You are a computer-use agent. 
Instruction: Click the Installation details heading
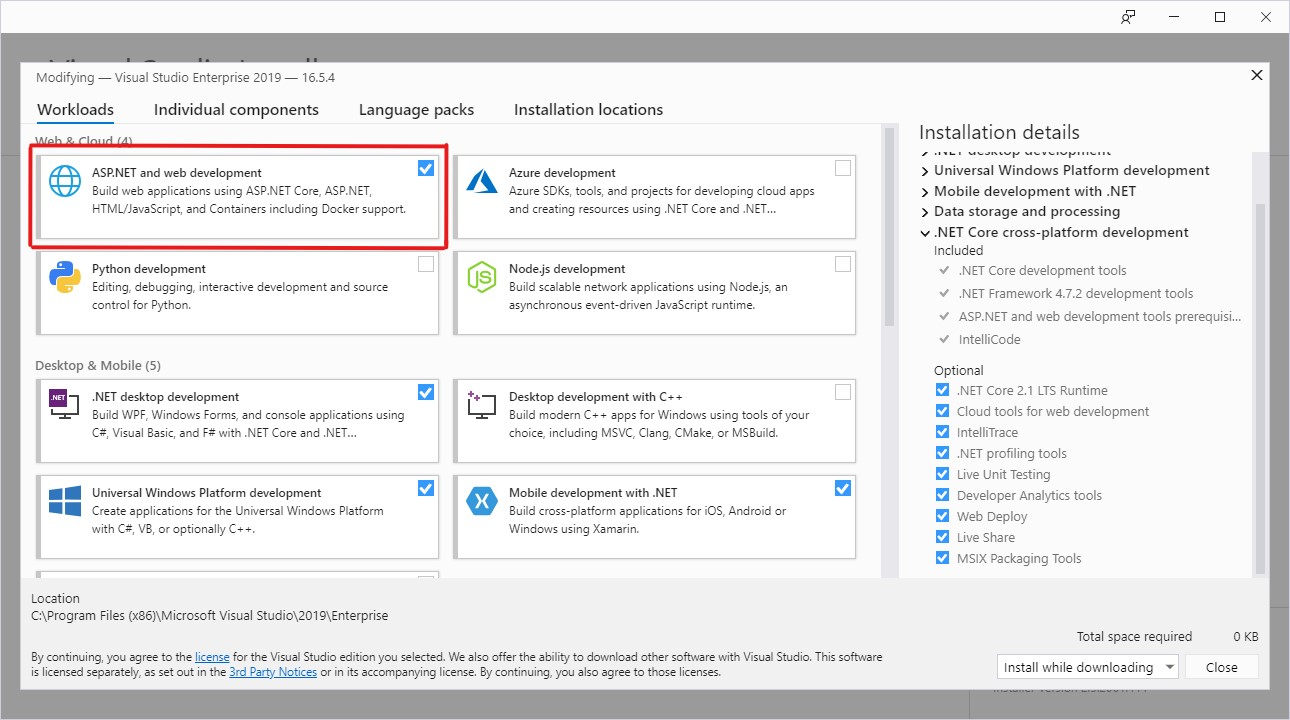[999, 132]
